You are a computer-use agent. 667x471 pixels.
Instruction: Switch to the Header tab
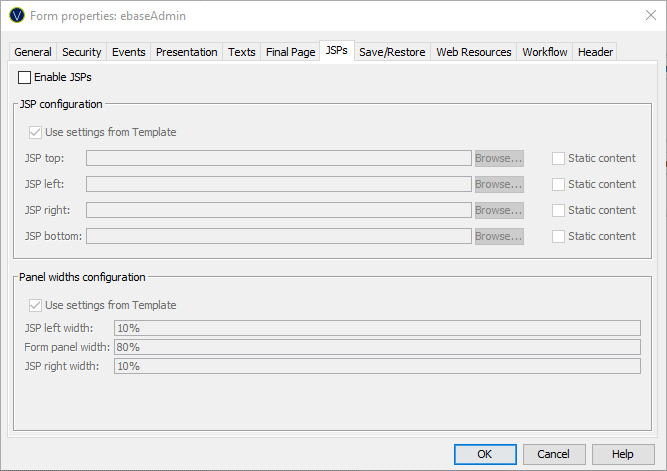pyautogui.click(x=595, y=52)
